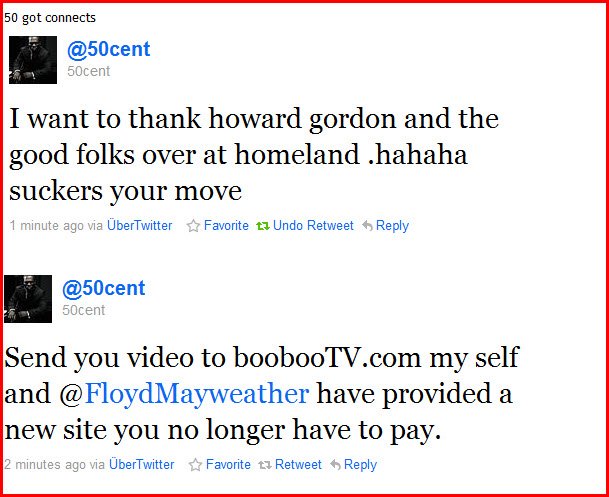Click the green retweet icon on first tweet
This screenshot has width=609, height=497.
point(263,226)
